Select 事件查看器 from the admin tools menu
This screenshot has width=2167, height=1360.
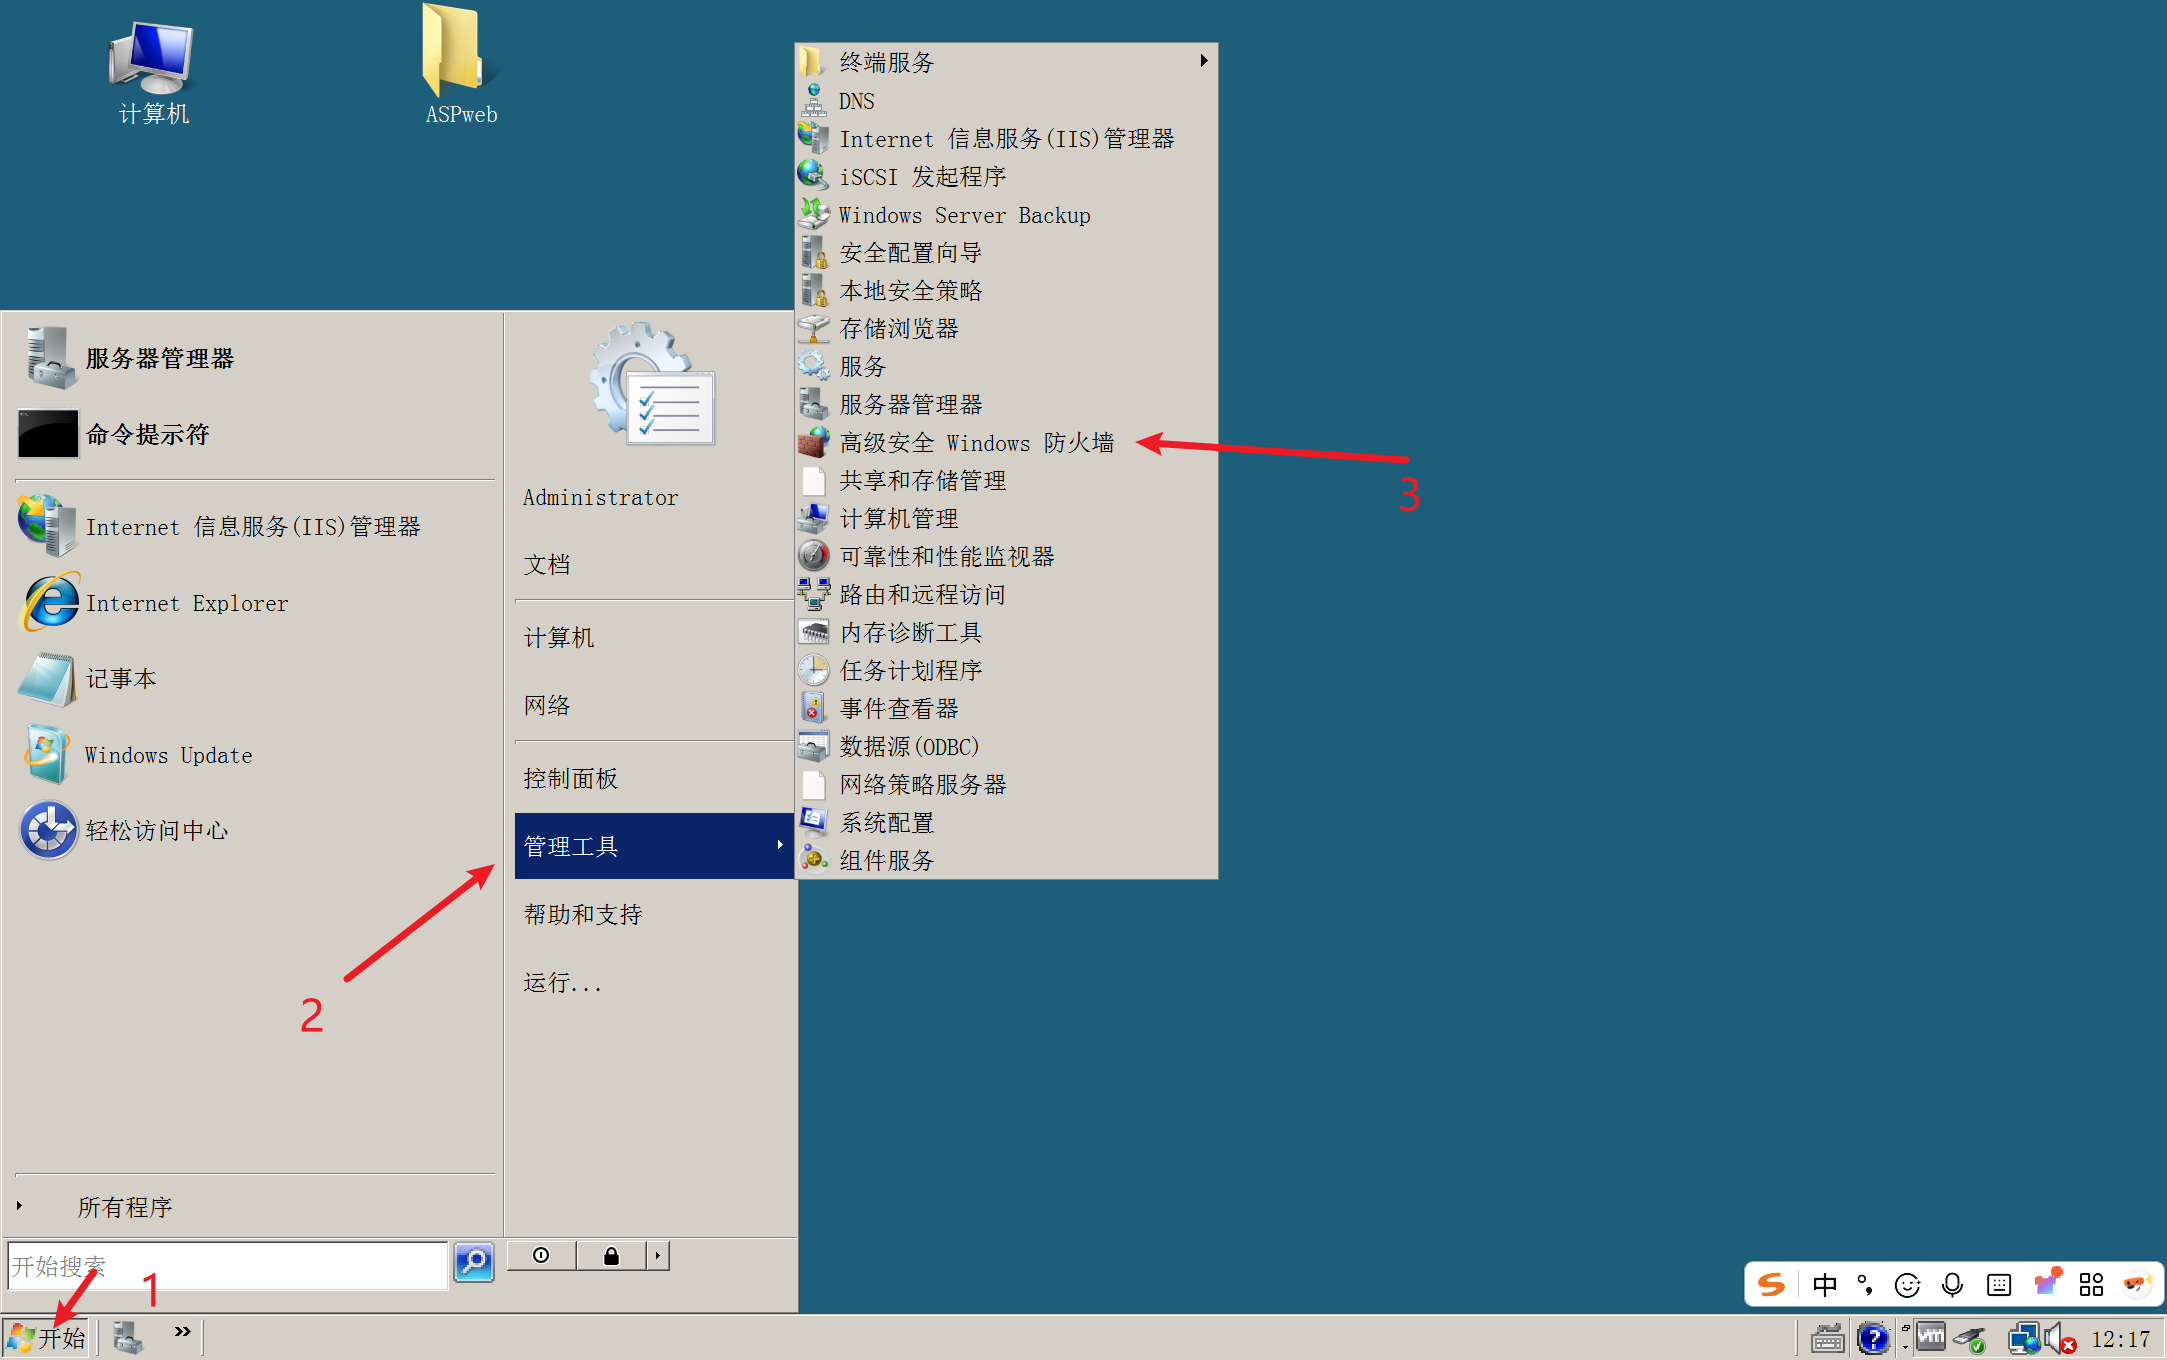(898, 709)
